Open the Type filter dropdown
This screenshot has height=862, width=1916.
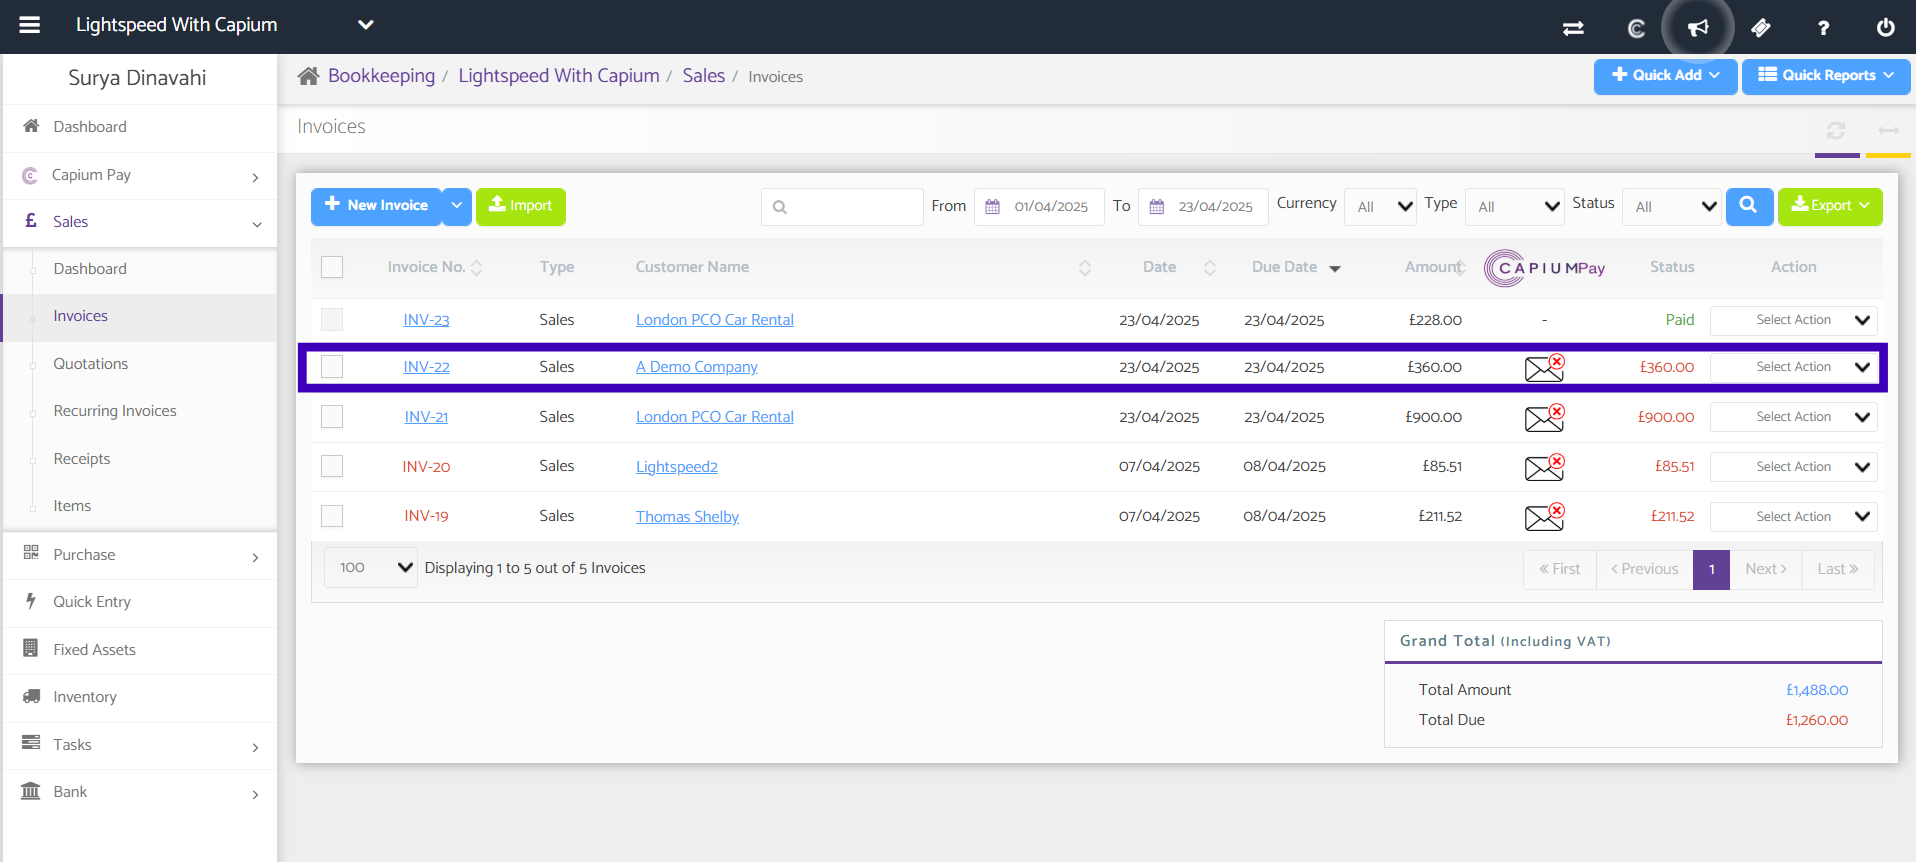1514,207
